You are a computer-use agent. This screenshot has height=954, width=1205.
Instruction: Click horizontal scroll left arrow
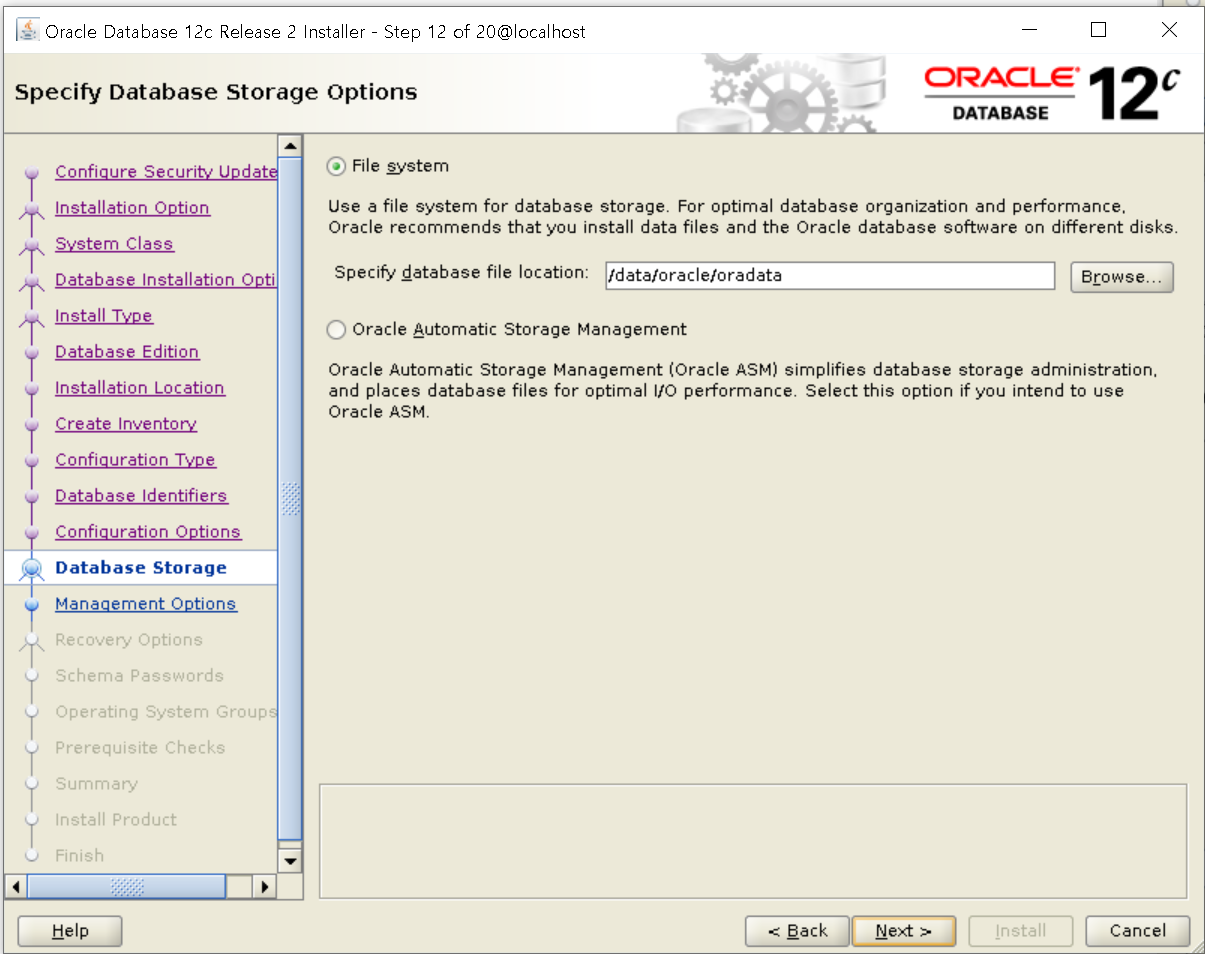click(x=16, y=886)
